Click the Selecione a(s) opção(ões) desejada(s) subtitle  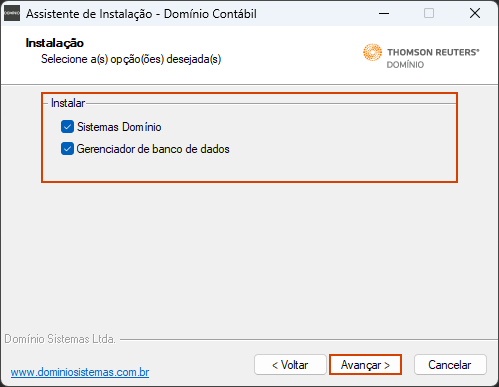(131, 59)
